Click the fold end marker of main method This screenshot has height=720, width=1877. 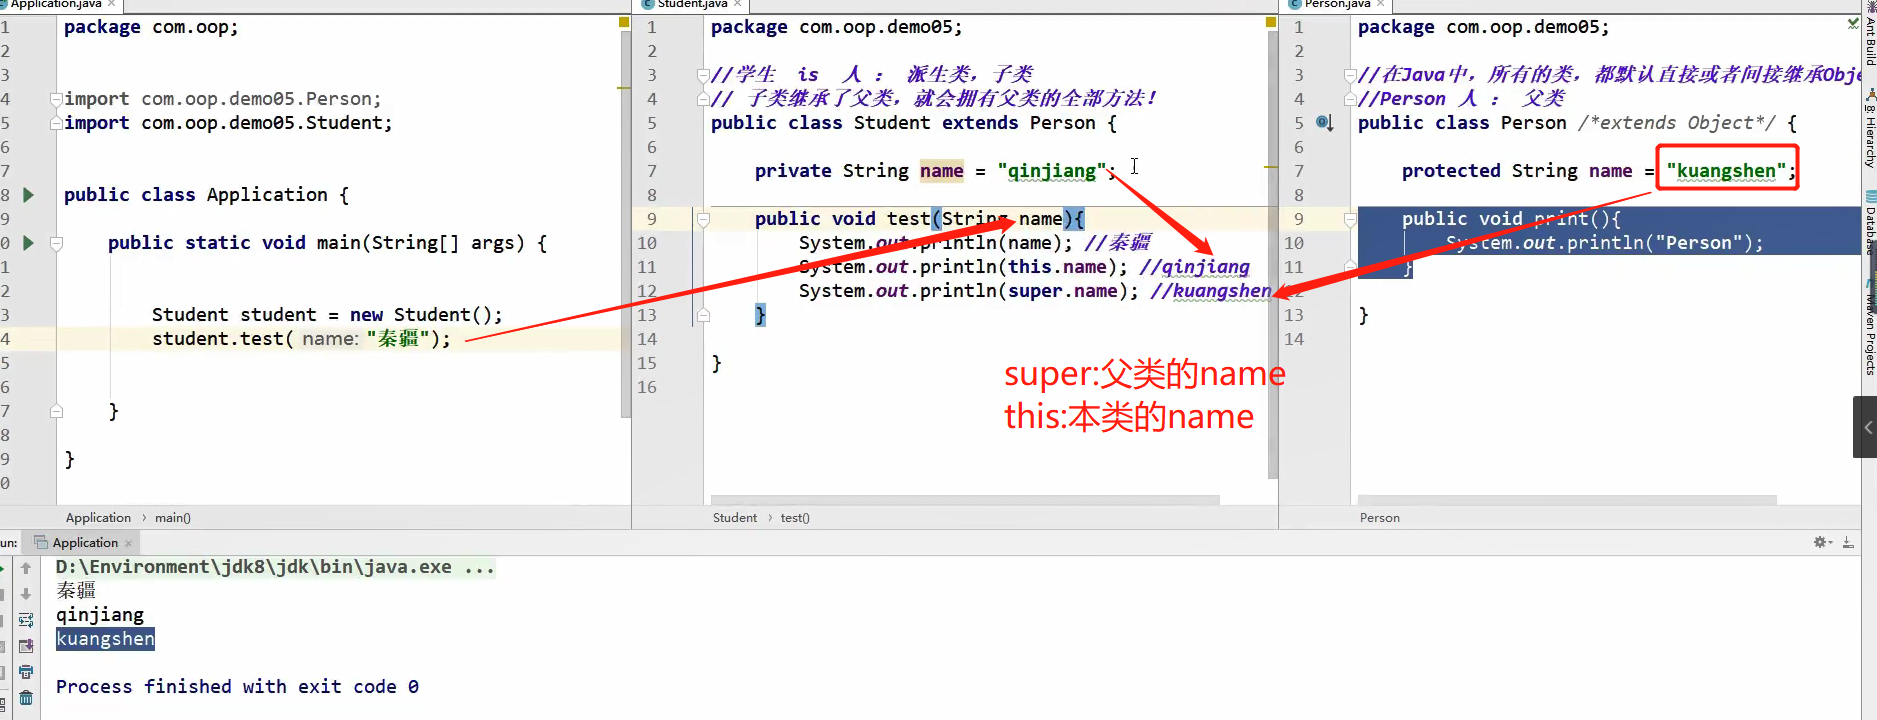[56, 411]
